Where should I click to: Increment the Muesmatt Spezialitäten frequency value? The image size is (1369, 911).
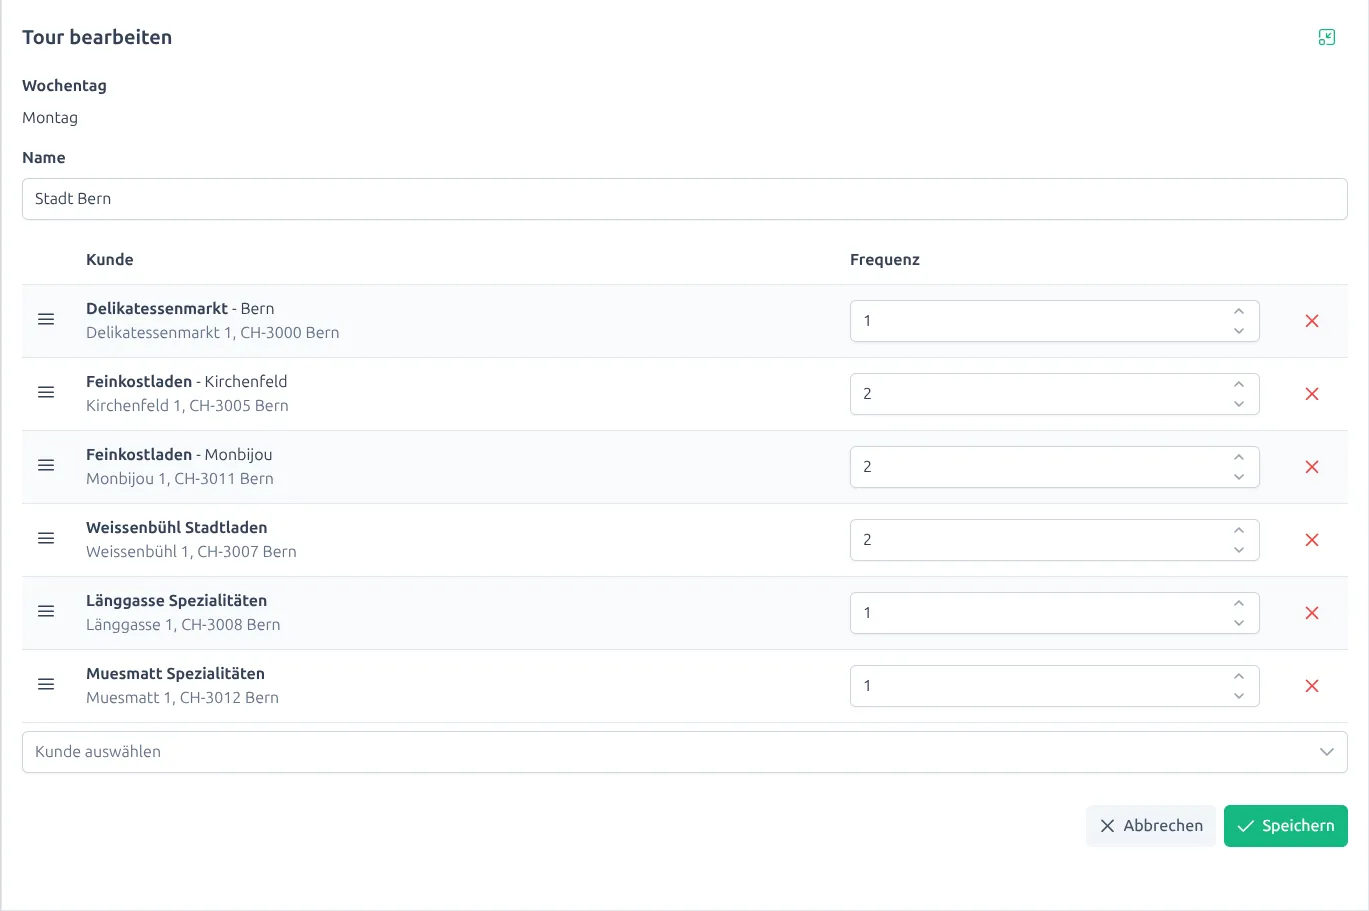pos(1239,678)
